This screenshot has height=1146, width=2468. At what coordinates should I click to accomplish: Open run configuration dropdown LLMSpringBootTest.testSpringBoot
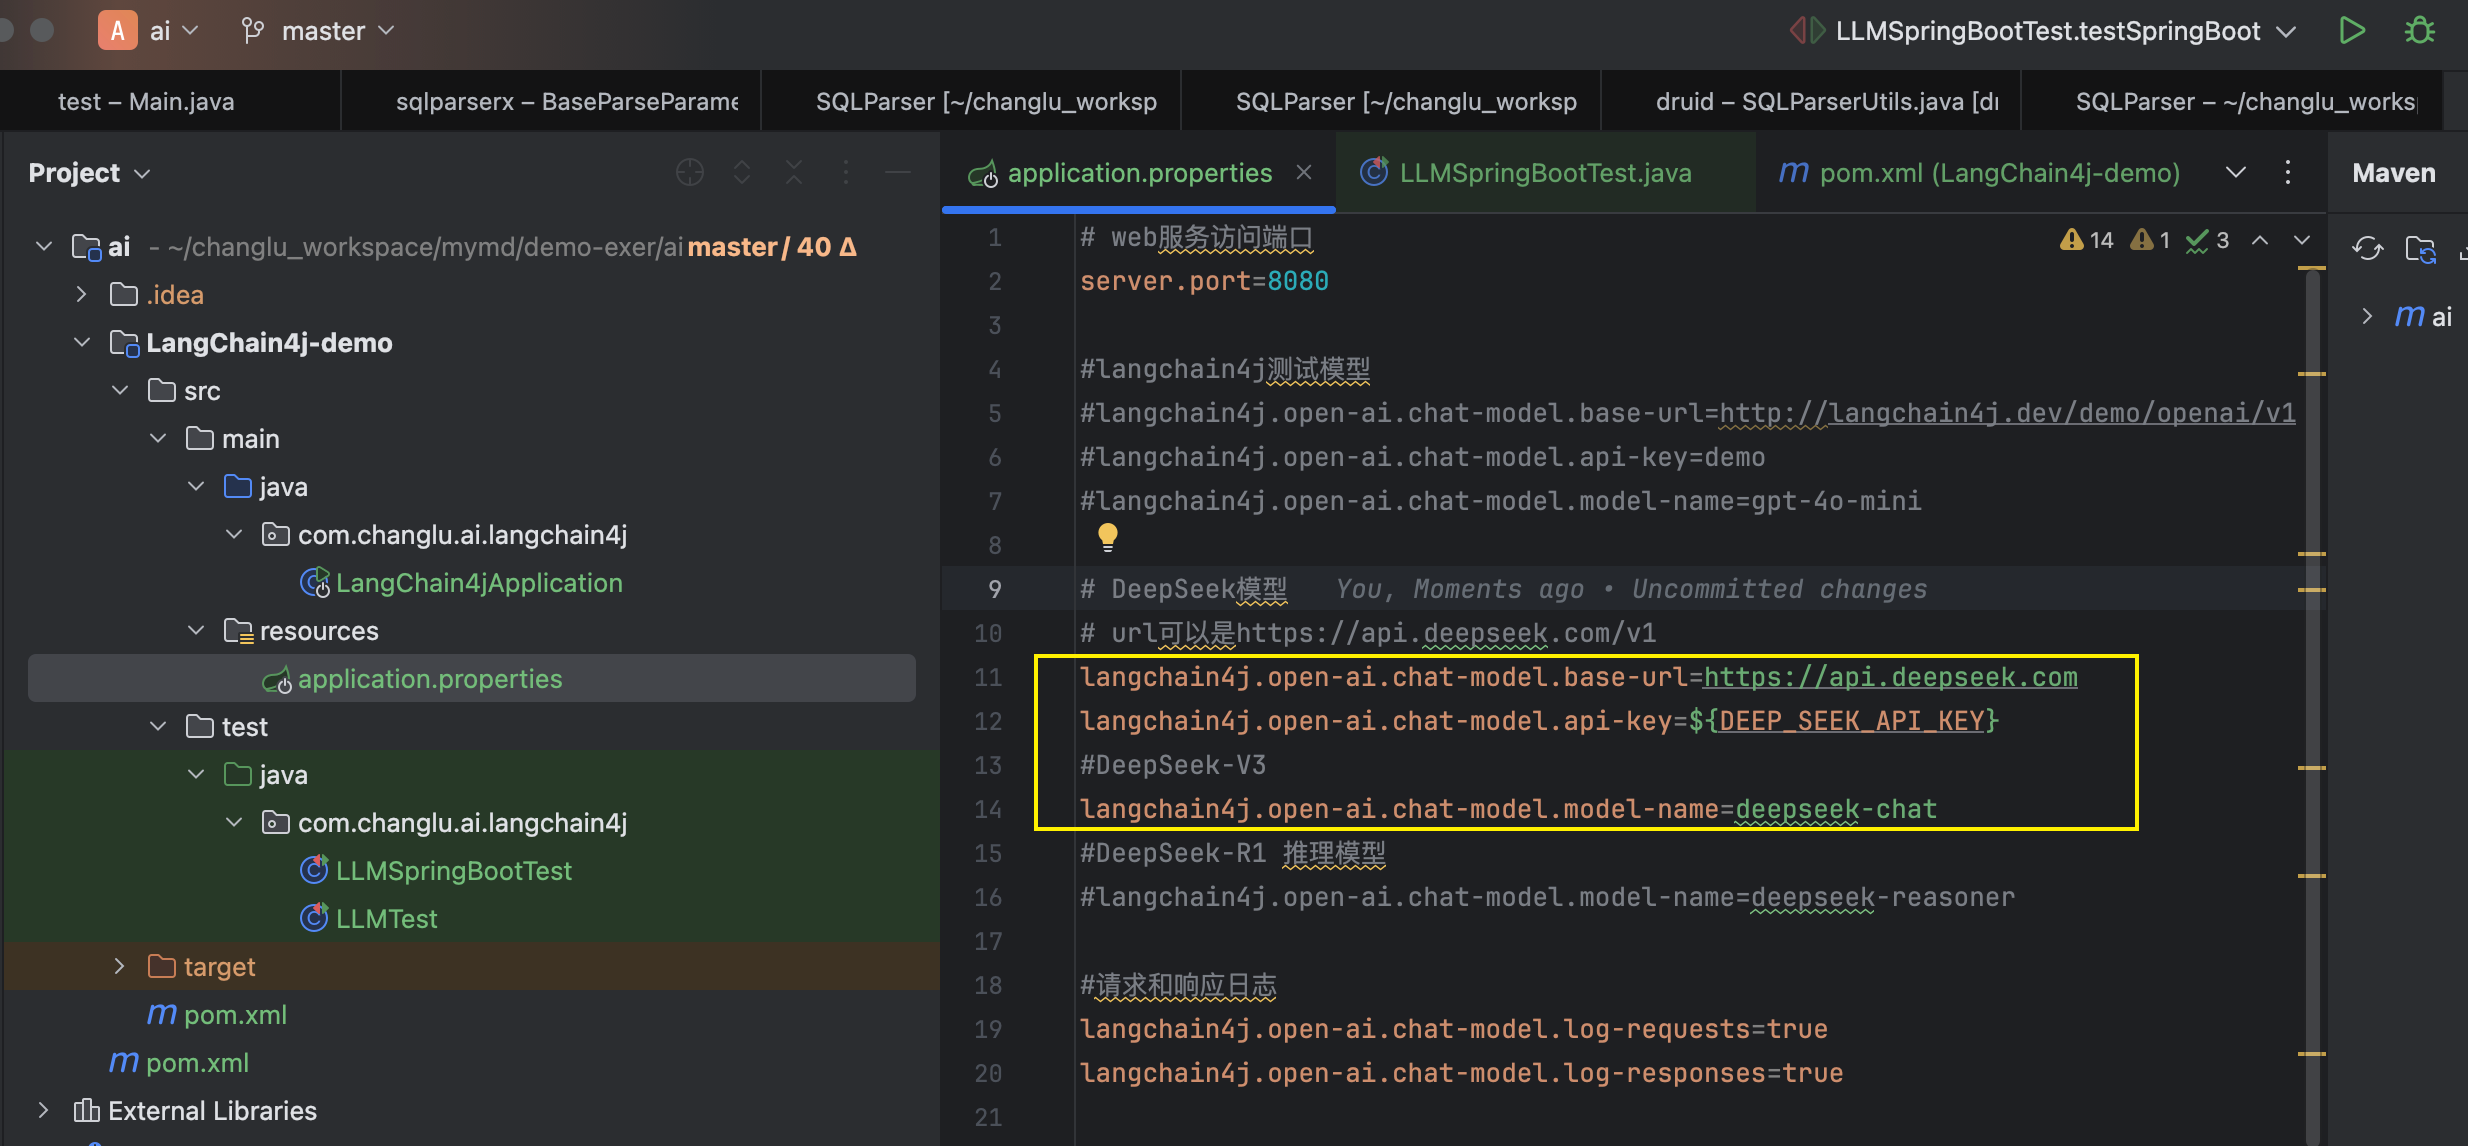[x=2043, y=31]
